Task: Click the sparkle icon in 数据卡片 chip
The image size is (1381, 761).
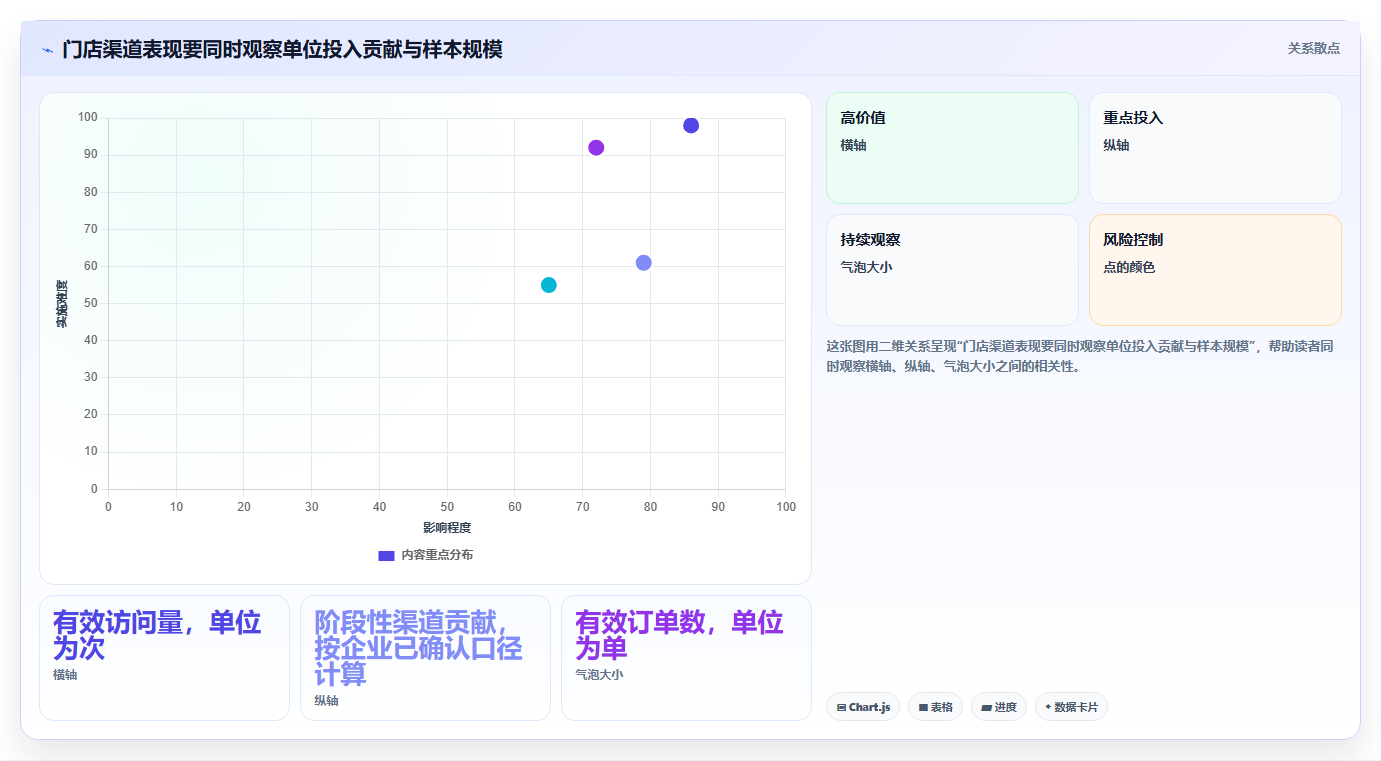Action: (x=1048, y=707)
